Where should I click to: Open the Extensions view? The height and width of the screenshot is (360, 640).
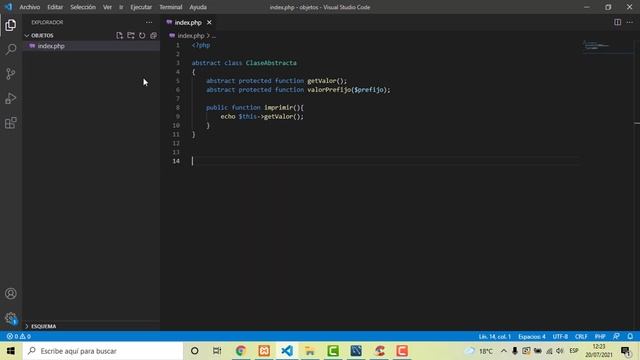click(x=11, y=123)
